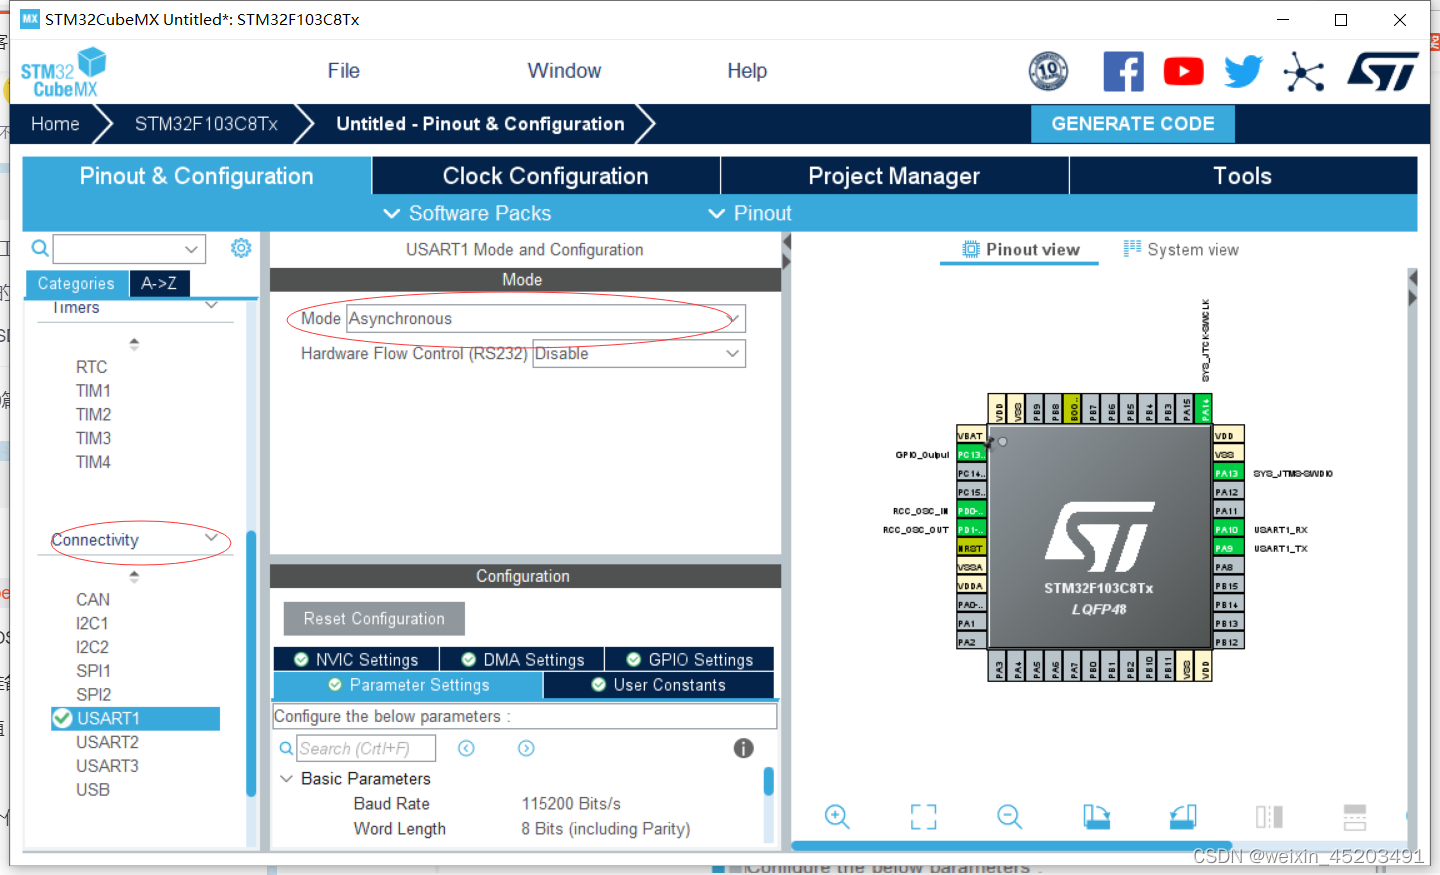This screenshot has width=1440, height=875.
Task: Expand the Software Packs menu
Action: pyautogui.click(x=467, y=213)
